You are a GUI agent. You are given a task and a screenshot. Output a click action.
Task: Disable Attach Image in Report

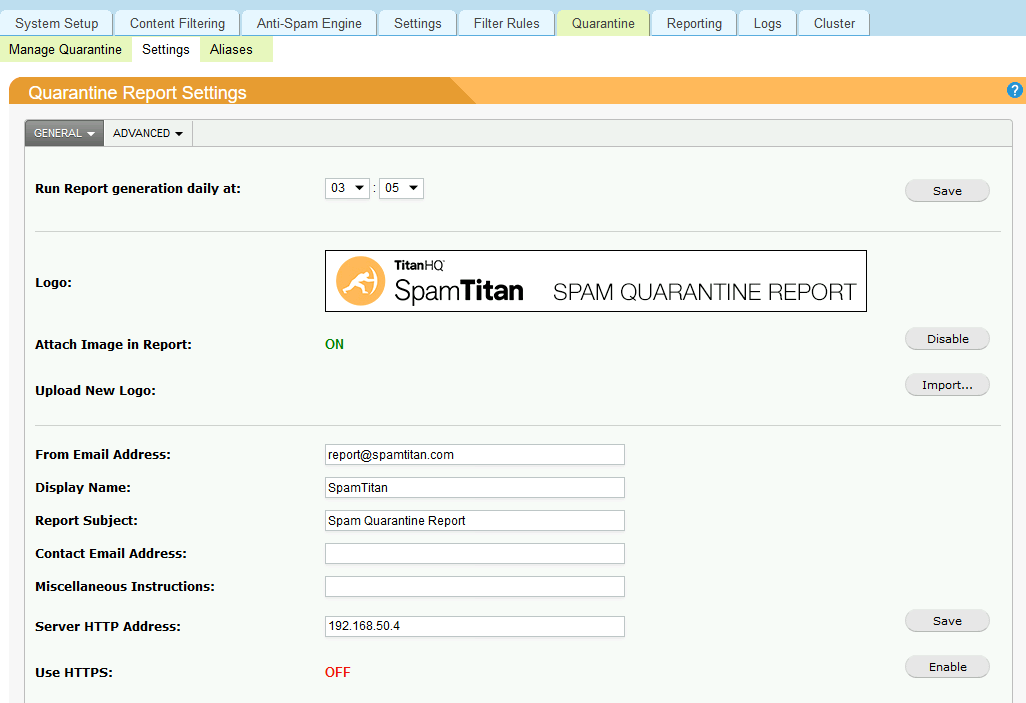pos(947,338)
